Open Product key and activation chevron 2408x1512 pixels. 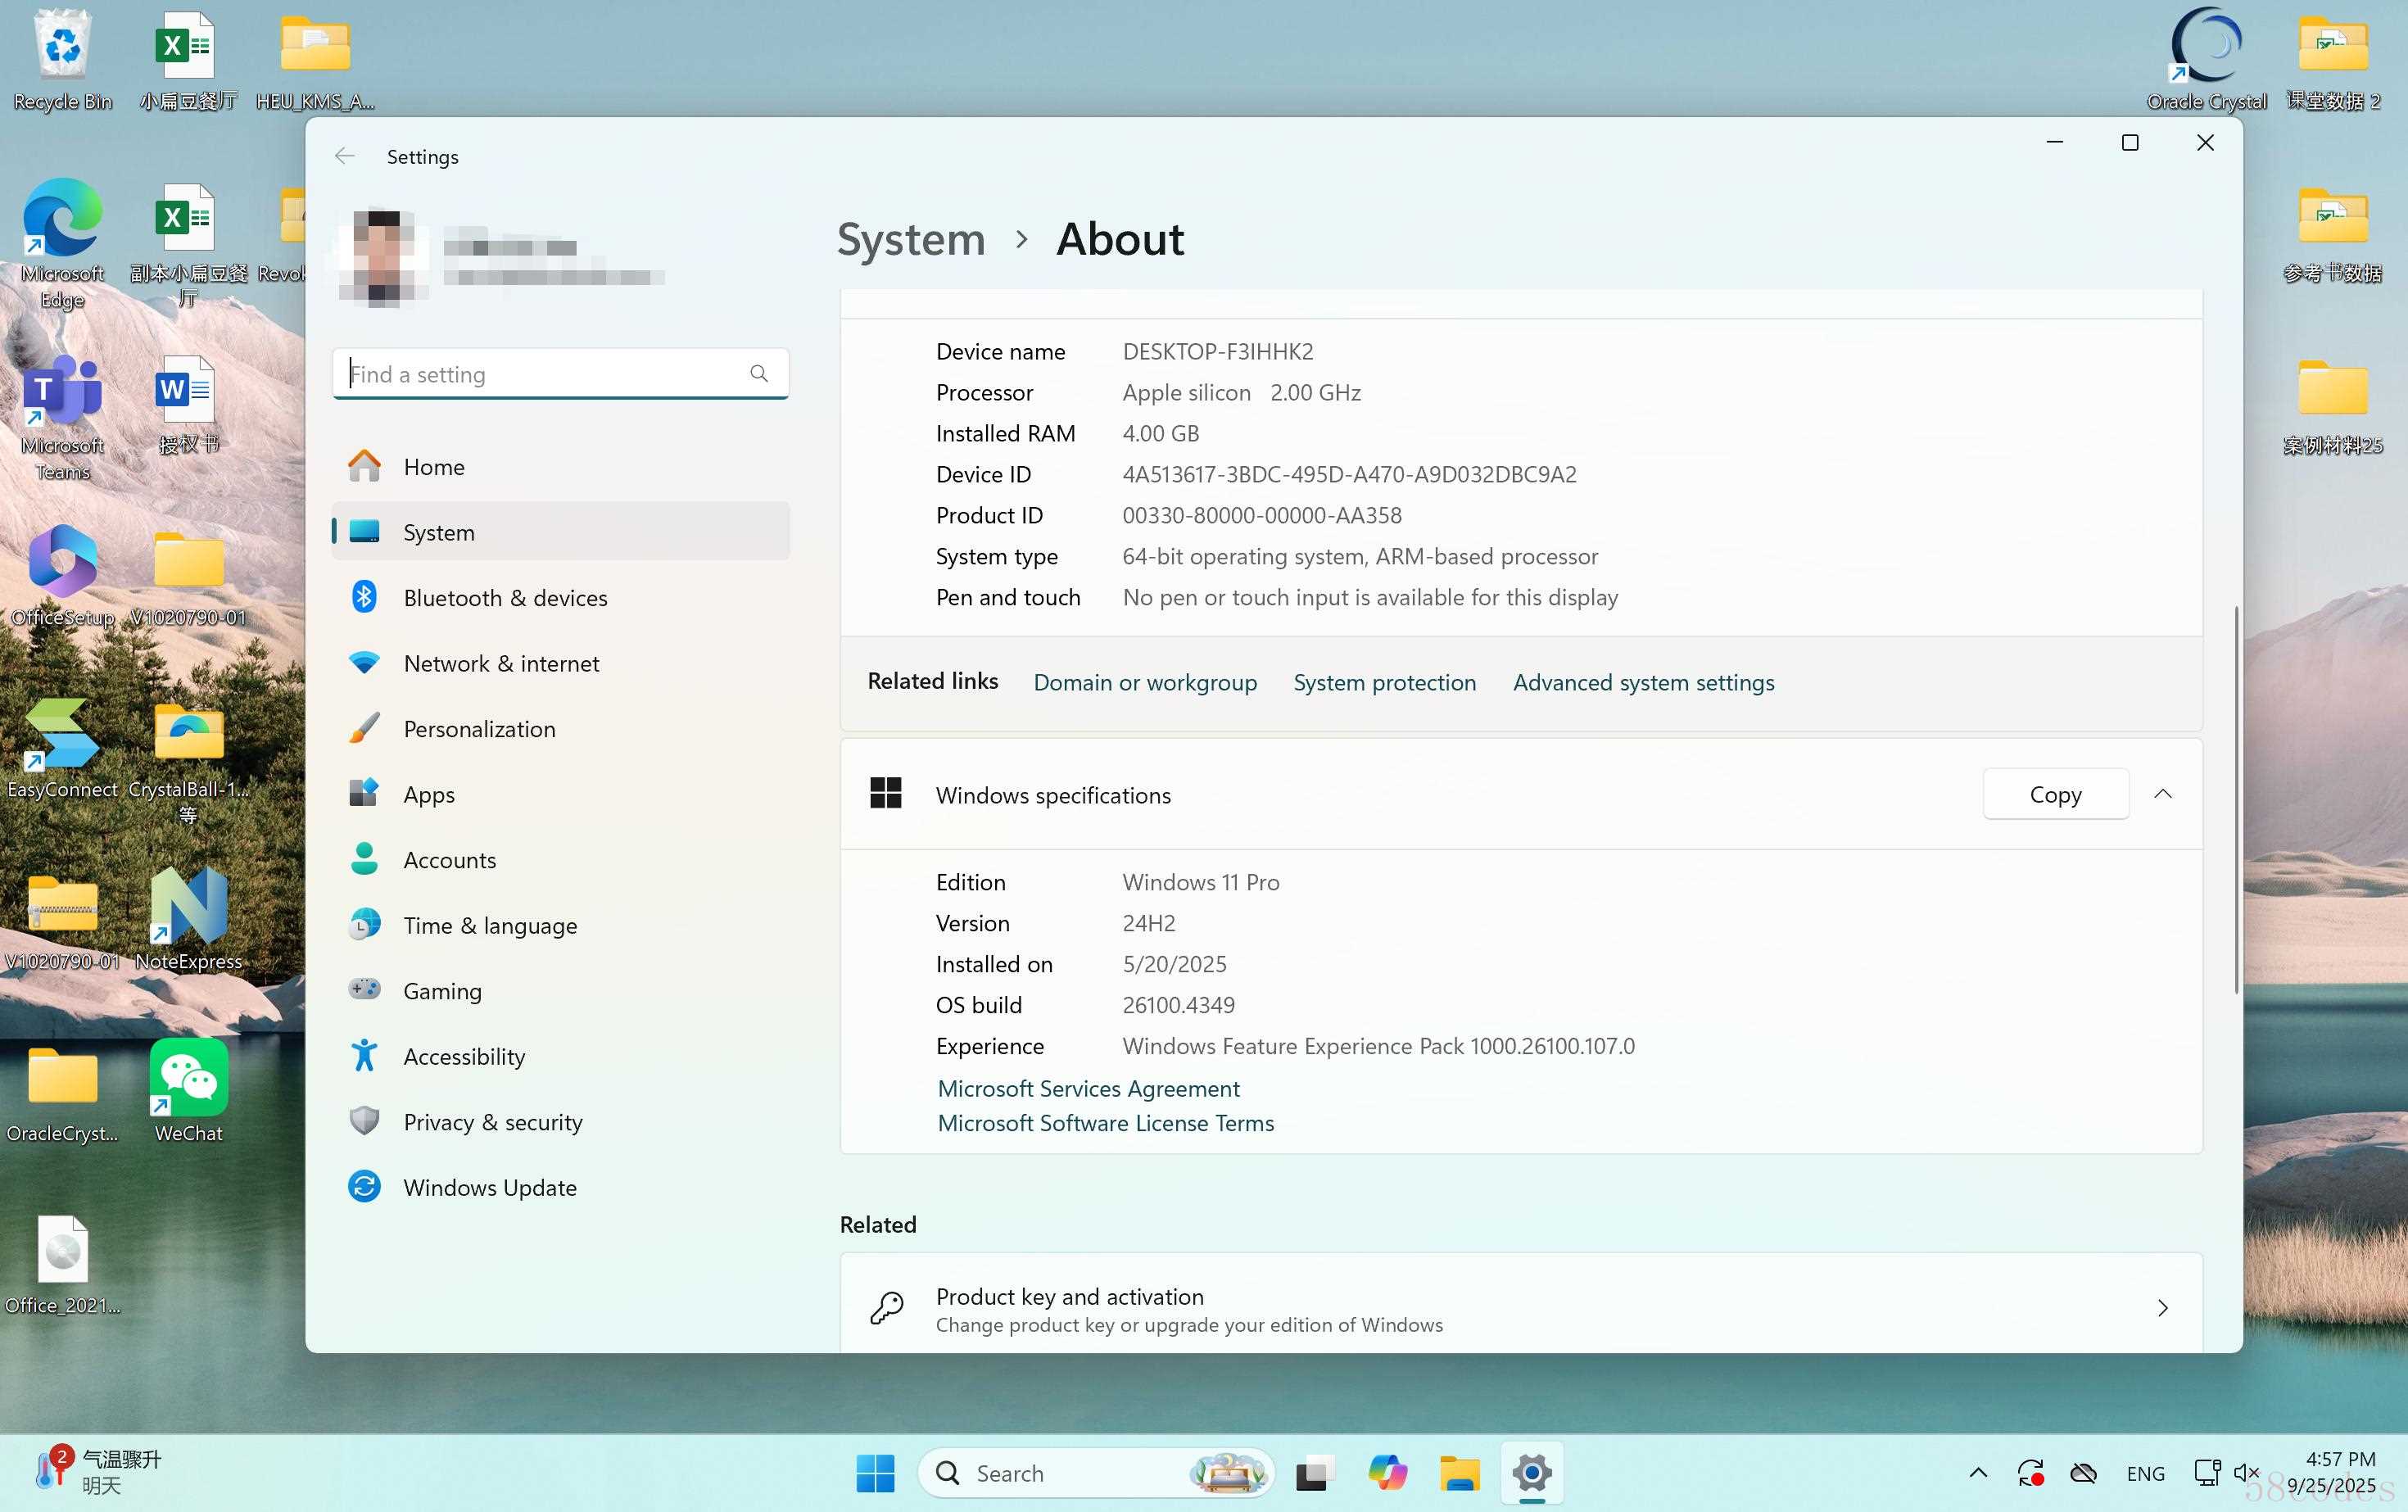tap(2162, 1308)
